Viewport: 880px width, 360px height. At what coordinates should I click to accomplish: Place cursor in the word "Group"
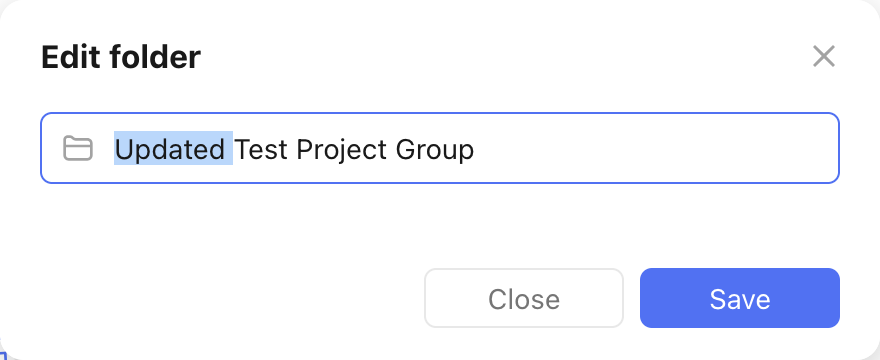pyautogui.click(x=435, y=149)
